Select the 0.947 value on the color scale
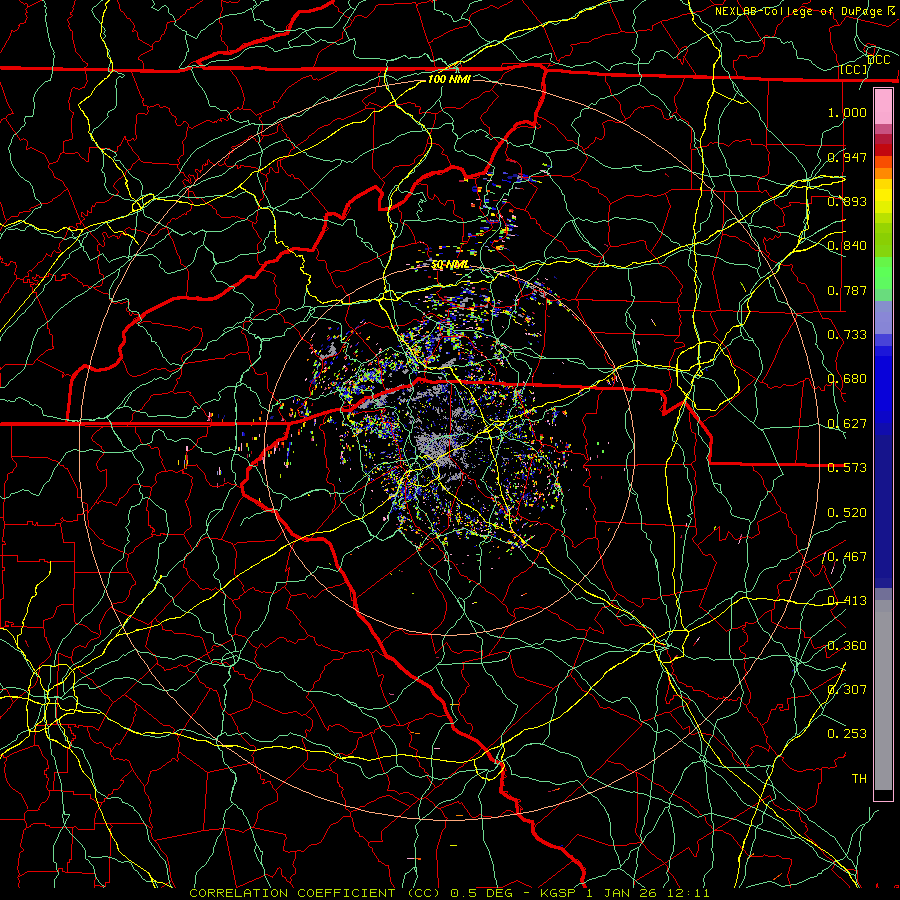 click(x=847, y=157)
